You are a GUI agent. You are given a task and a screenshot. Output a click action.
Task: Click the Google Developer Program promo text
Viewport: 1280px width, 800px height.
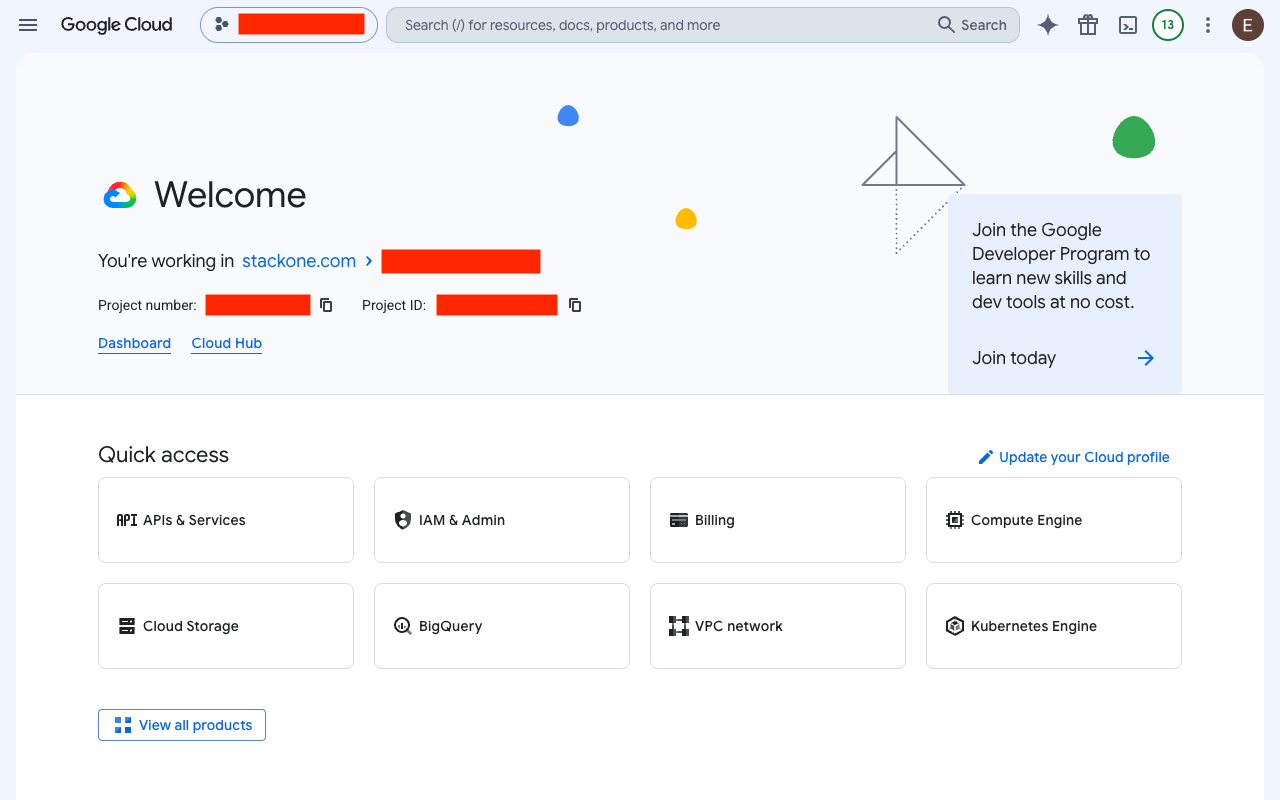1061,266
